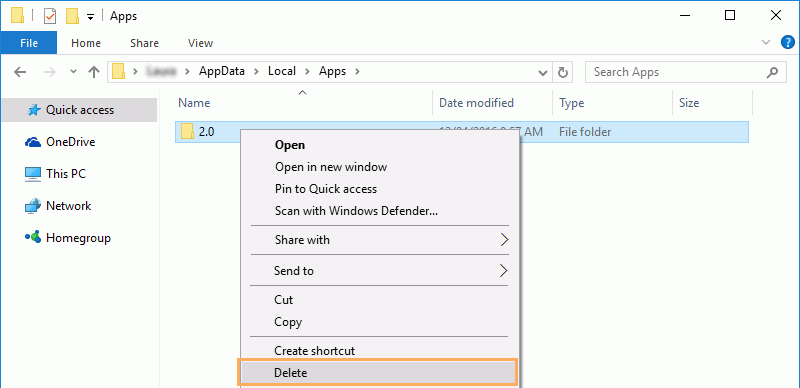Click AppData in the address path
Viewport: 800px width, 388px height.
[x=222, y=71]
